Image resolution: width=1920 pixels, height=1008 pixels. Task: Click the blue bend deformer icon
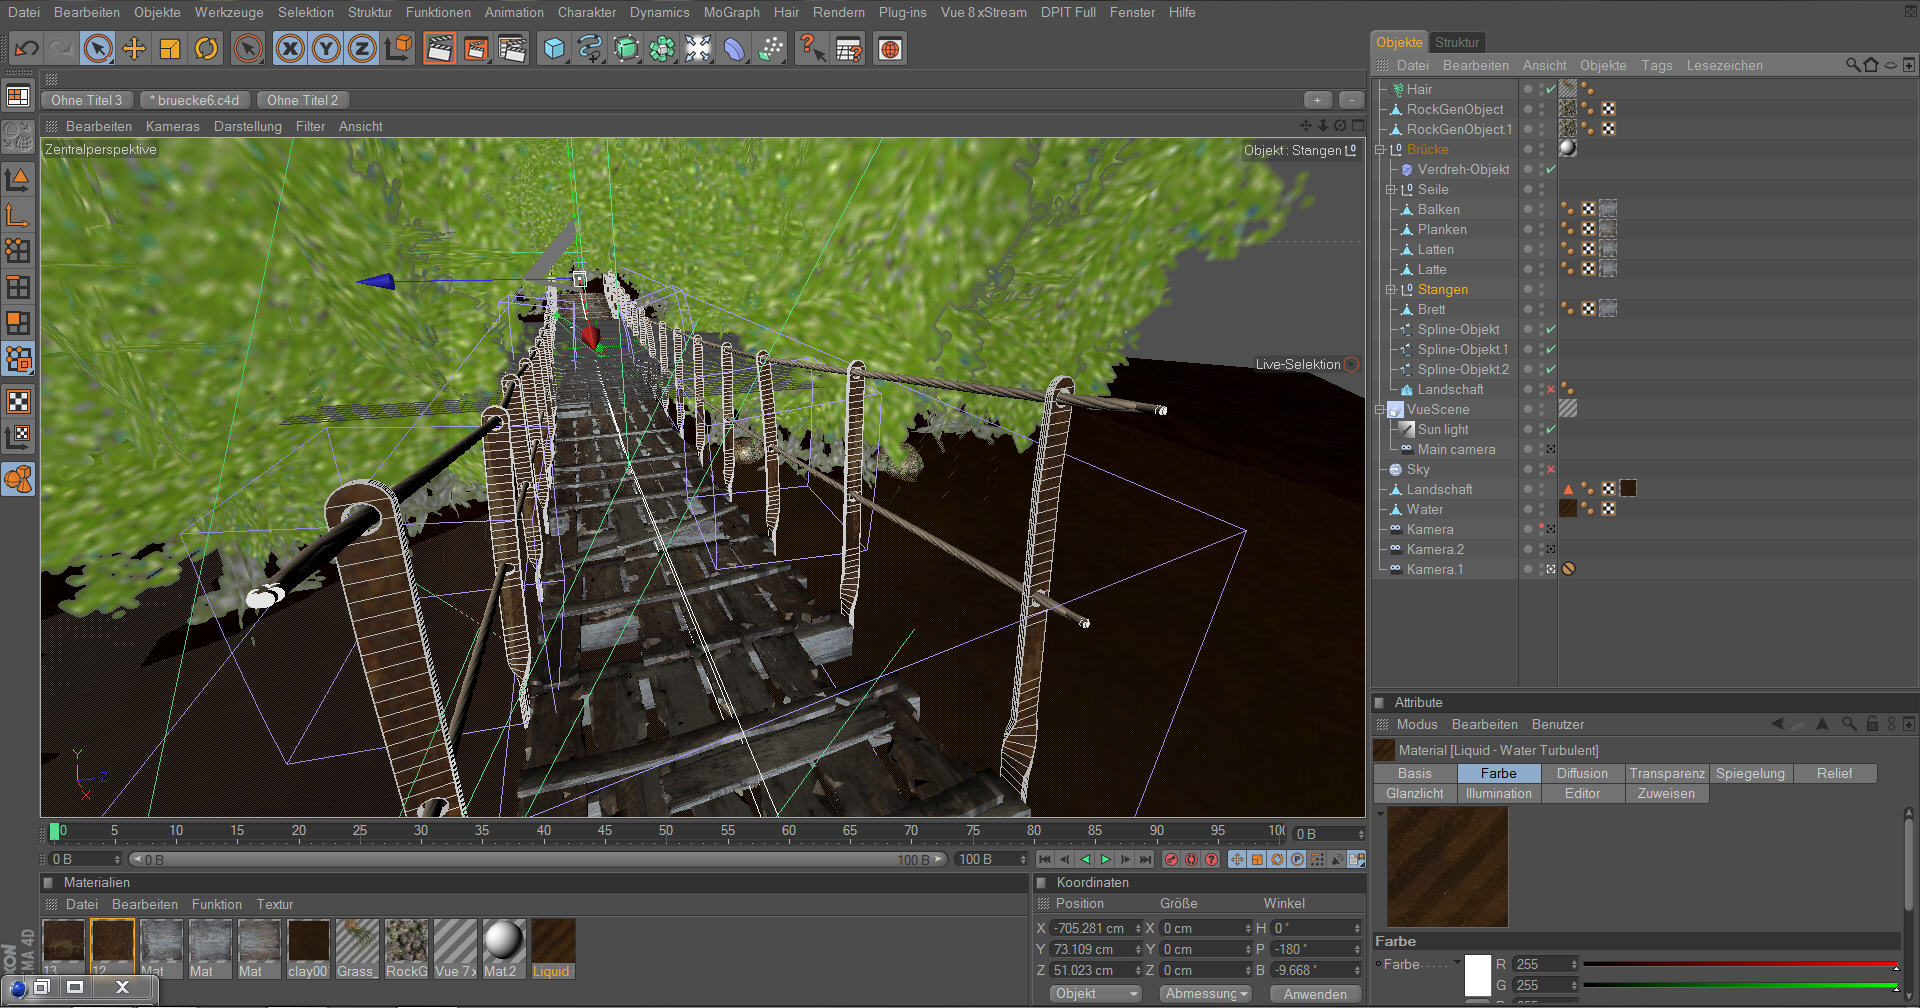tap(735, 48)
